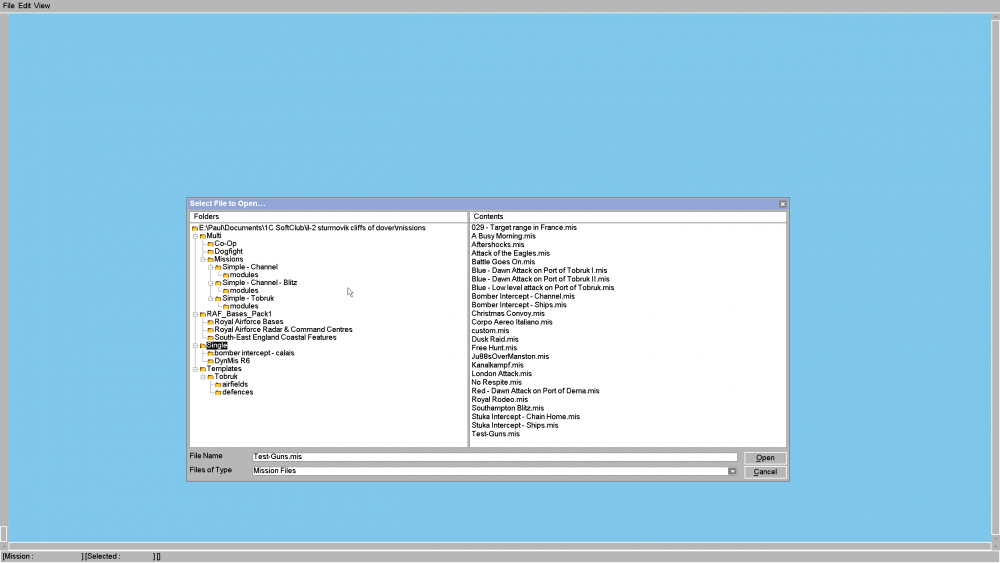Viewport: 1000px width, 563px height.
Task: Select Blue - Low level attack on Port of Tobruk.mis
Action: [x=543, y=288]
